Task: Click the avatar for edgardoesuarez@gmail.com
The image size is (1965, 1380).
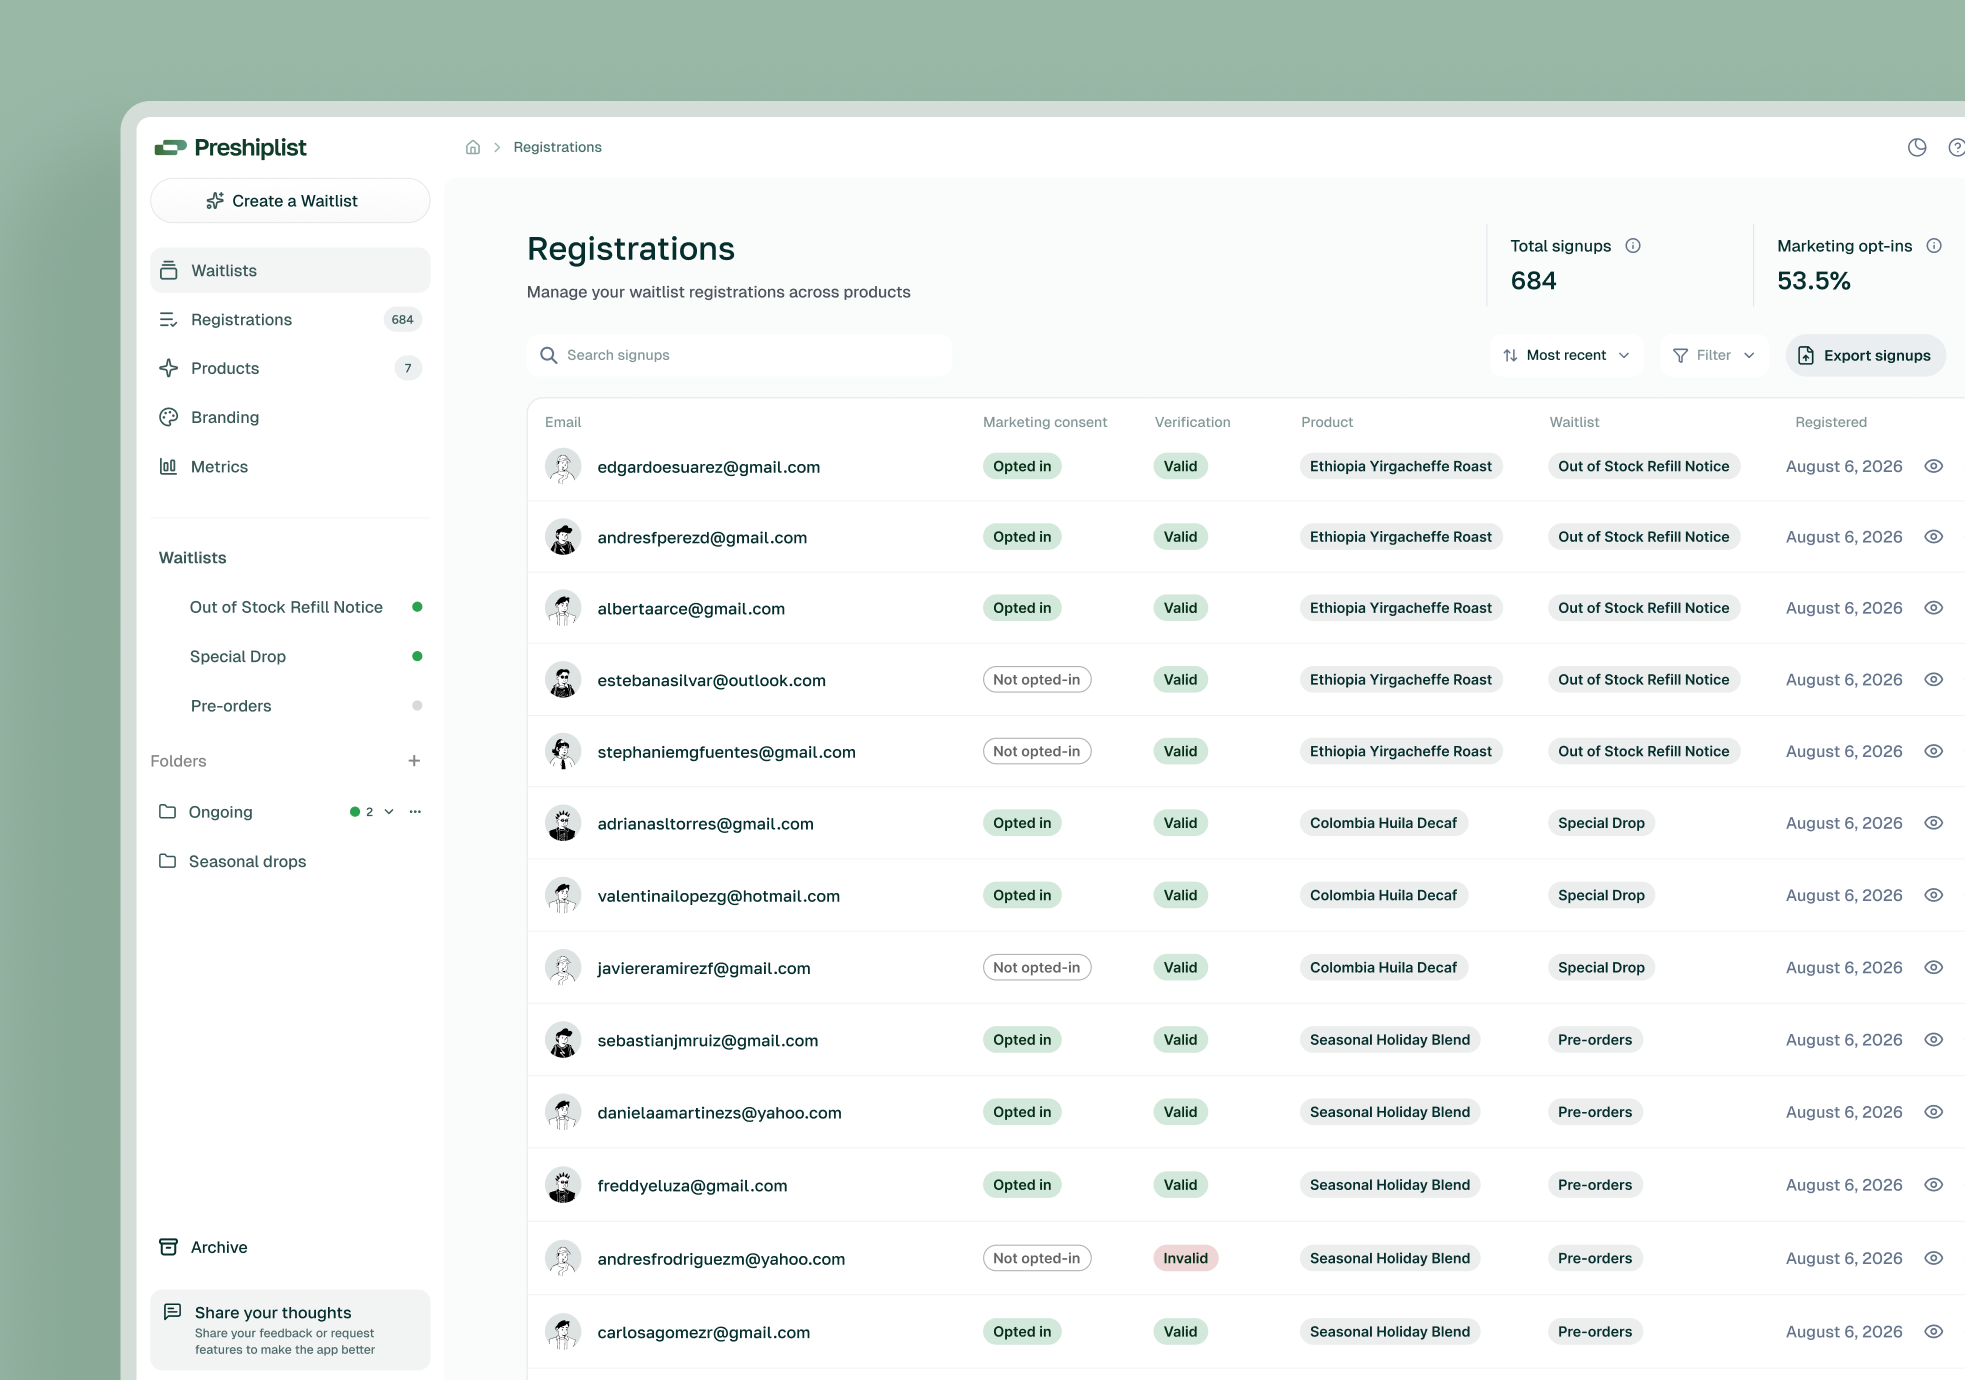Action: click(563, 467)
